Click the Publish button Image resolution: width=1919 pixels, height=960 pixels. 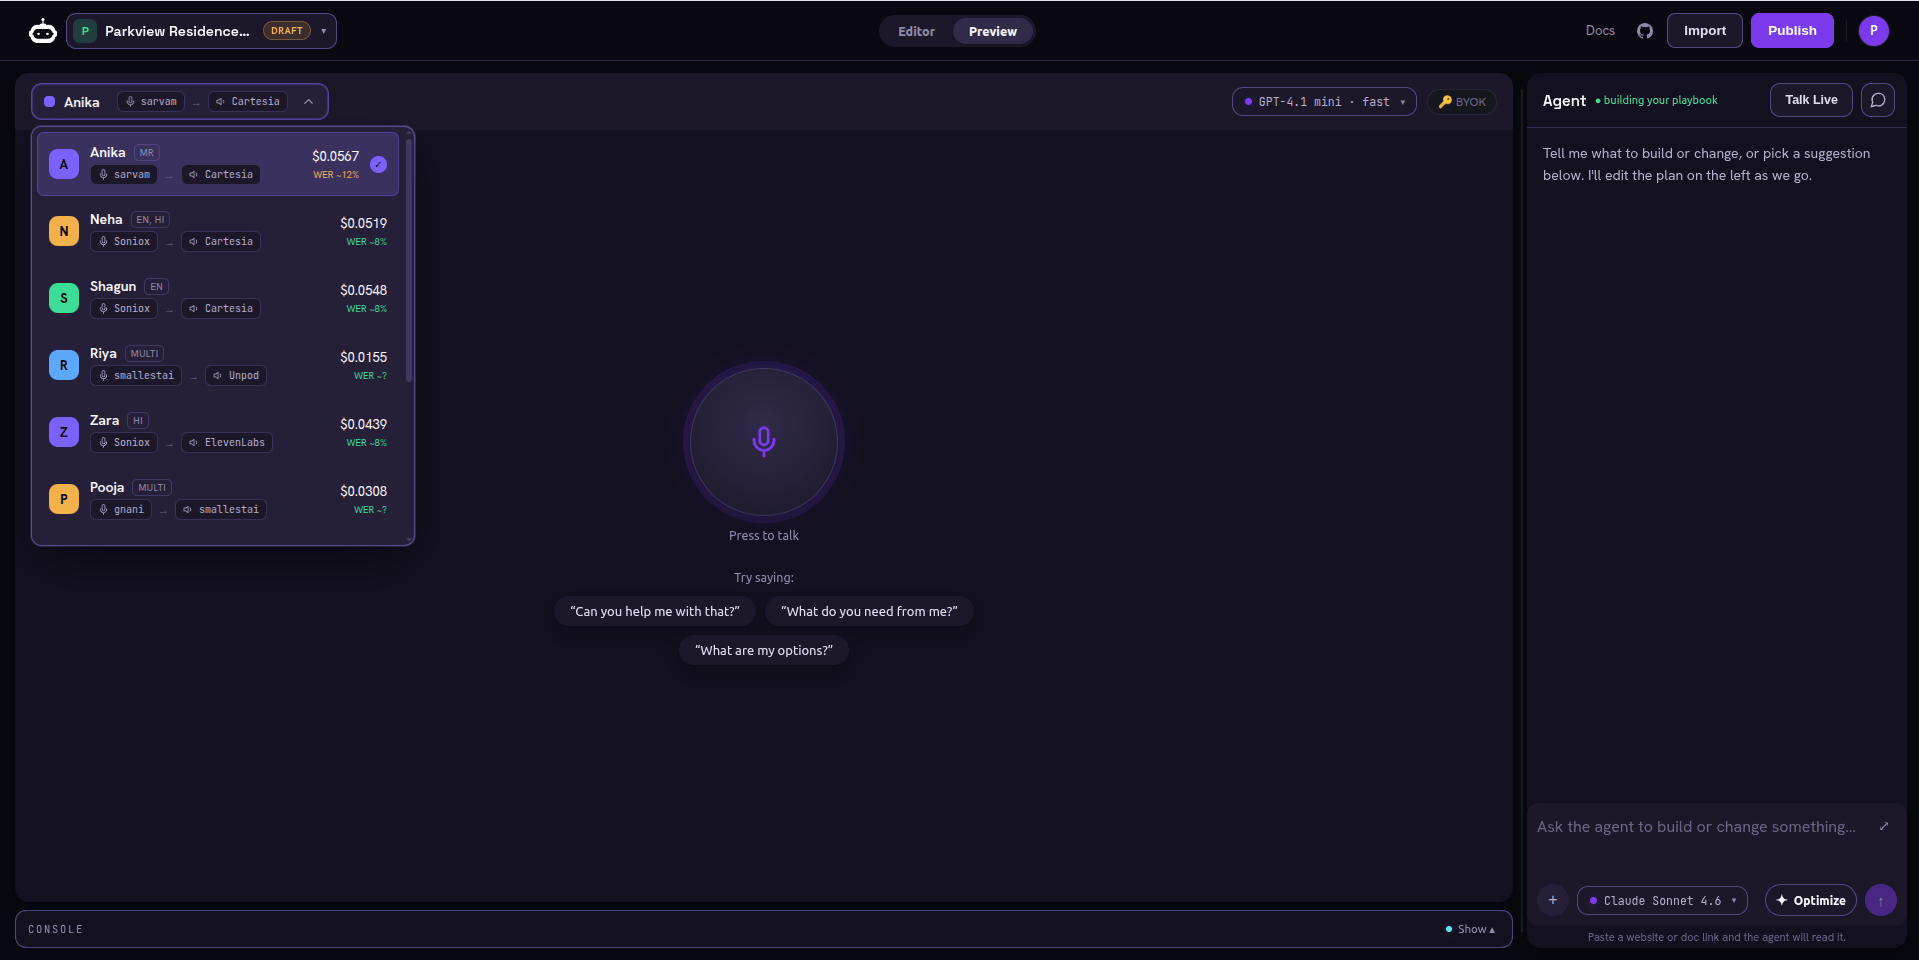coord(1792,31)
